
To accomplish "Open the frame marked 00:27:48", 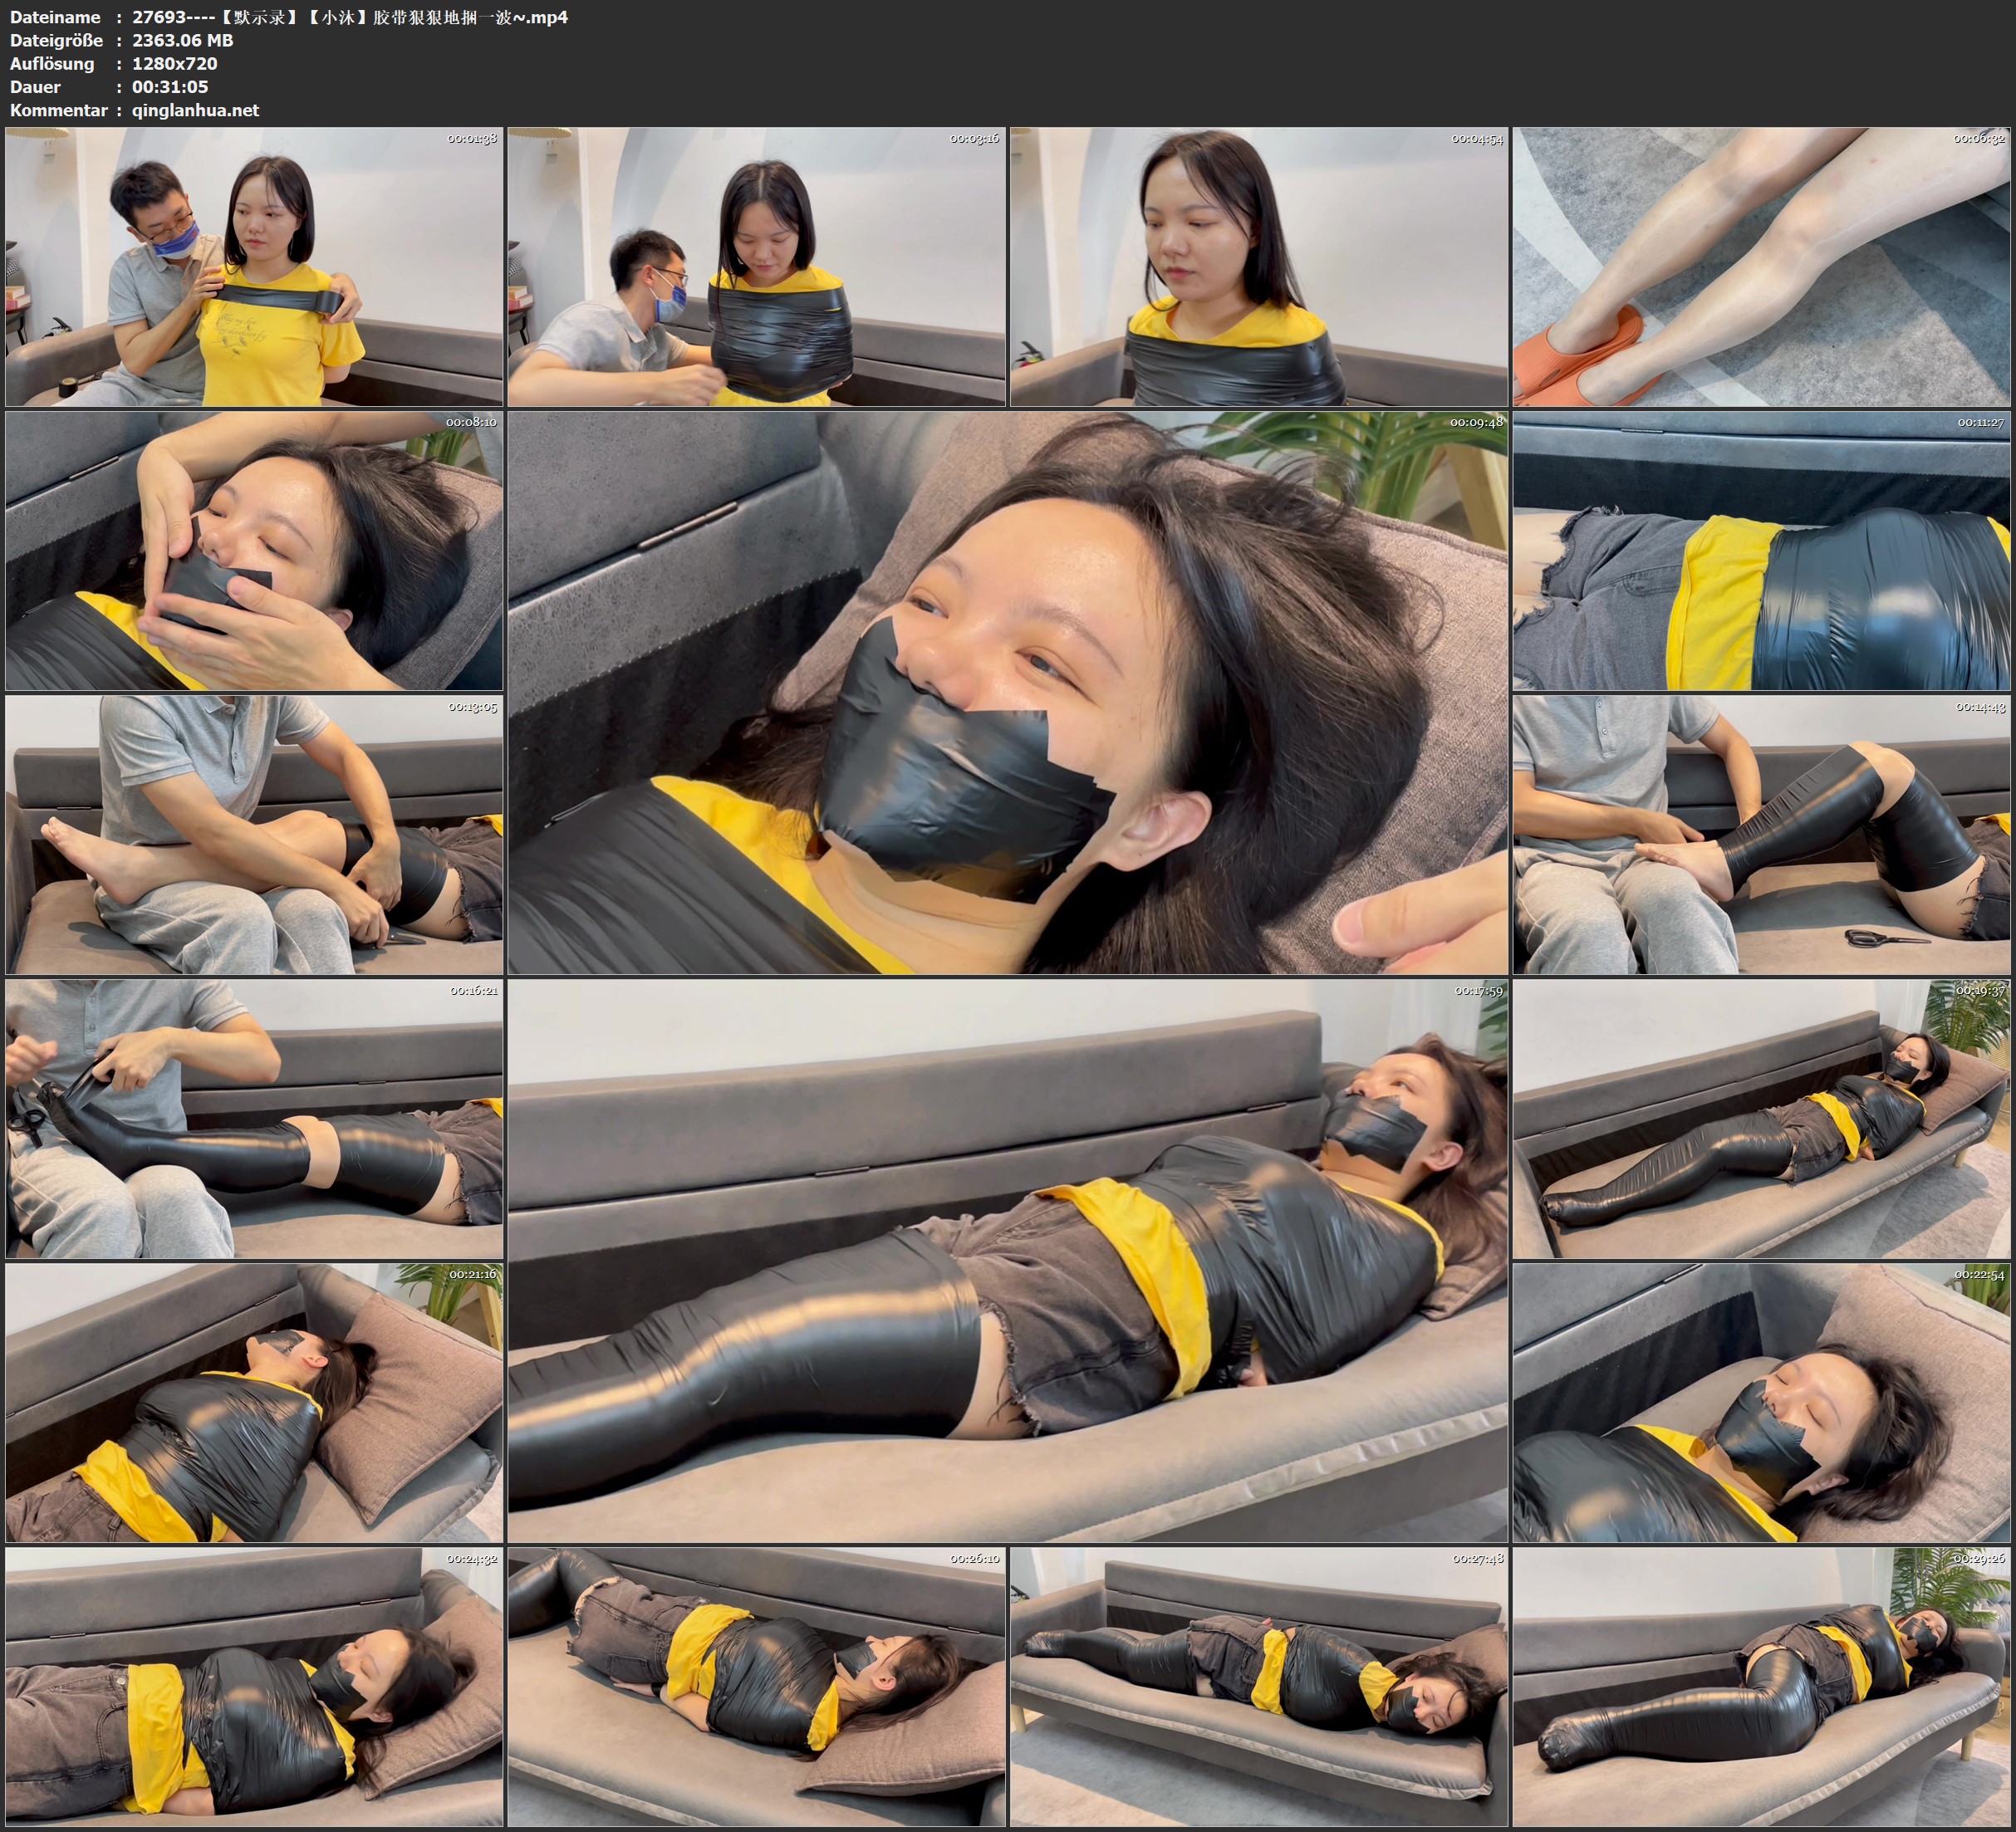I will coord(1259,1687).
